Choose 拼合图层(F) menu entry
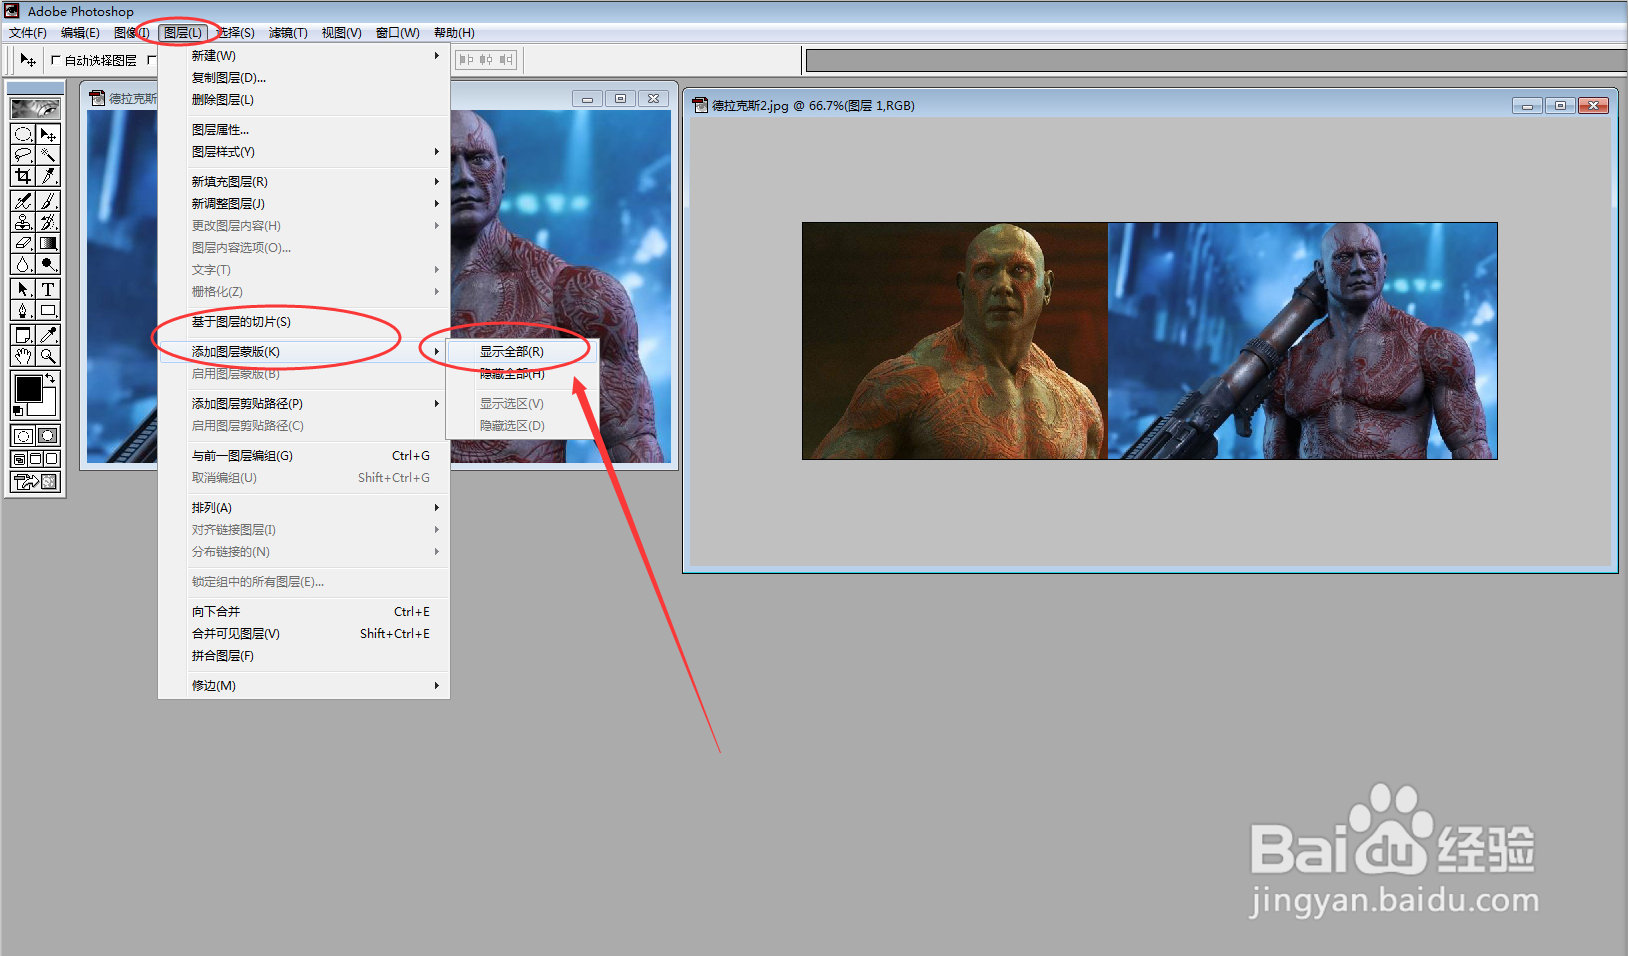Viewport: 1628px width, 956px height. tap(304, 656)
